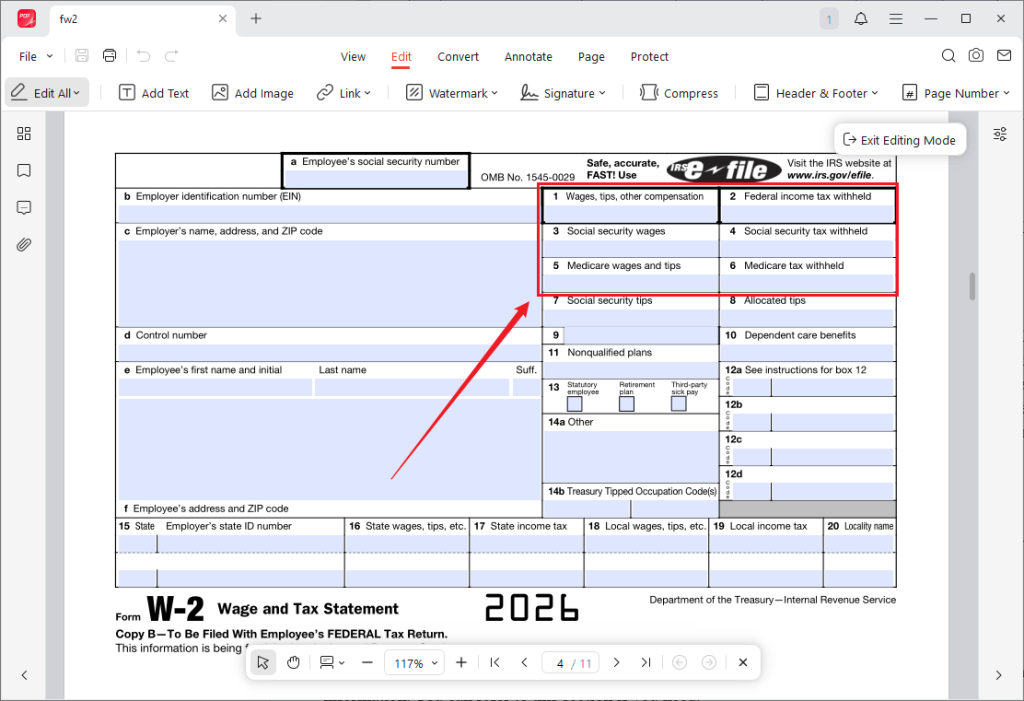The image size is (1024, 701).
Task: Switch to the Page tab
Action: tap(591, 57)
